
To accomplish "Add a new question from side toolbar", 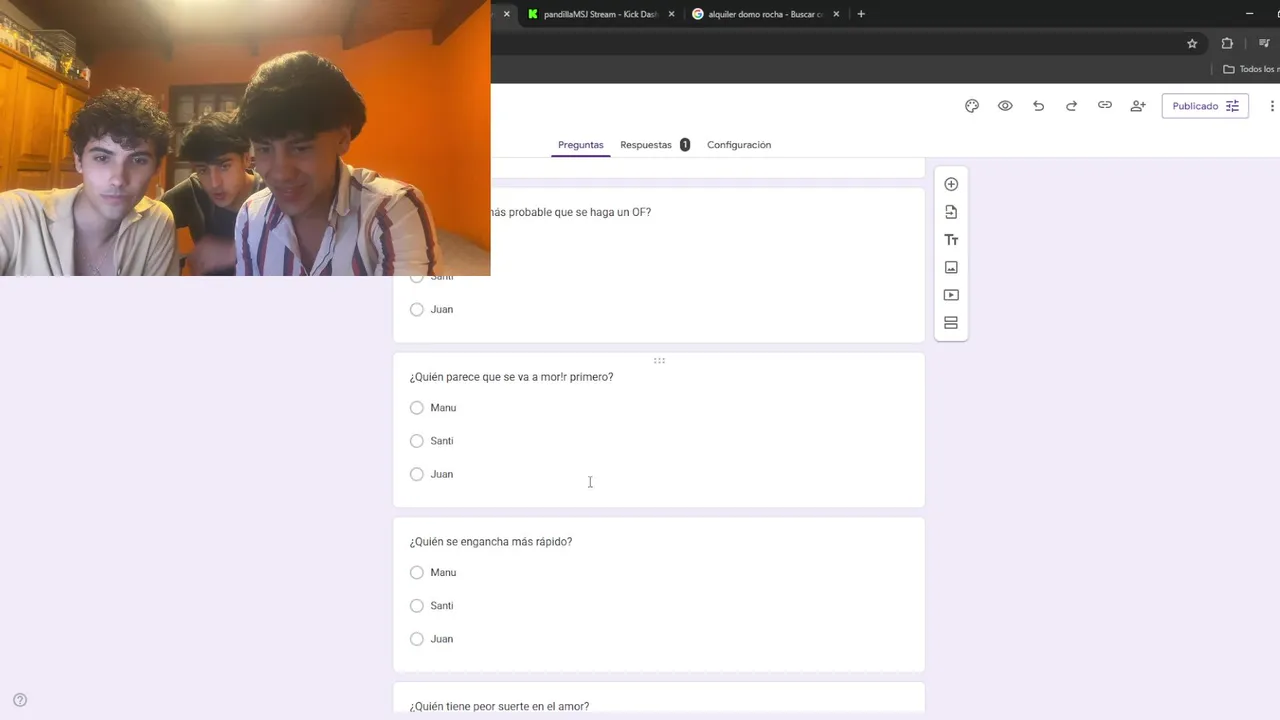I will (x=951, y=184).
